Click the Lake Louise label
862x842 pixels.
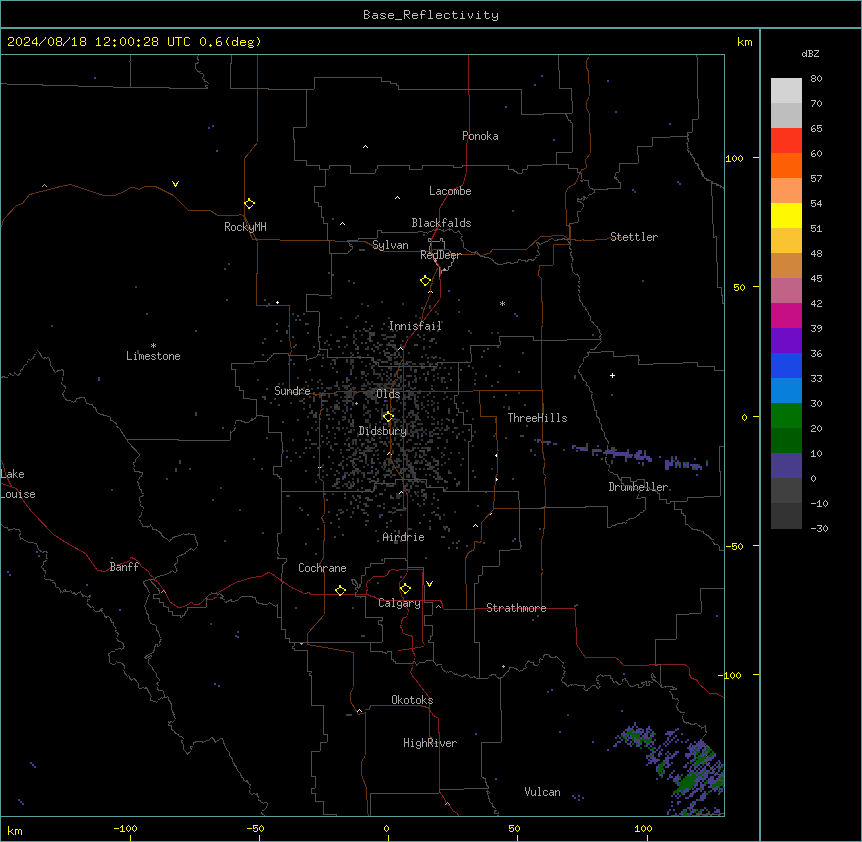point(18,484)
